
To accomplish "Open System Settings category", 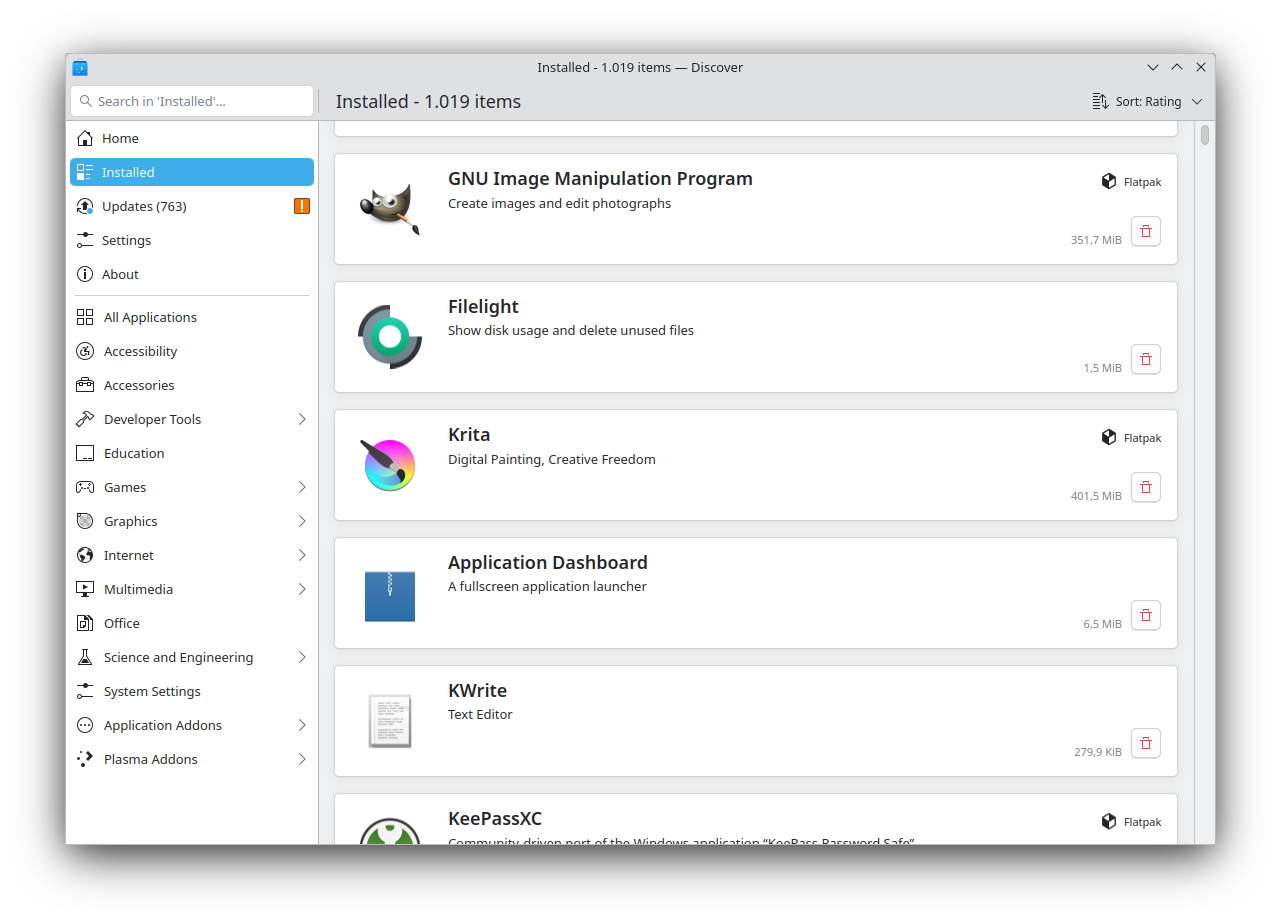I will pos(192,691).
